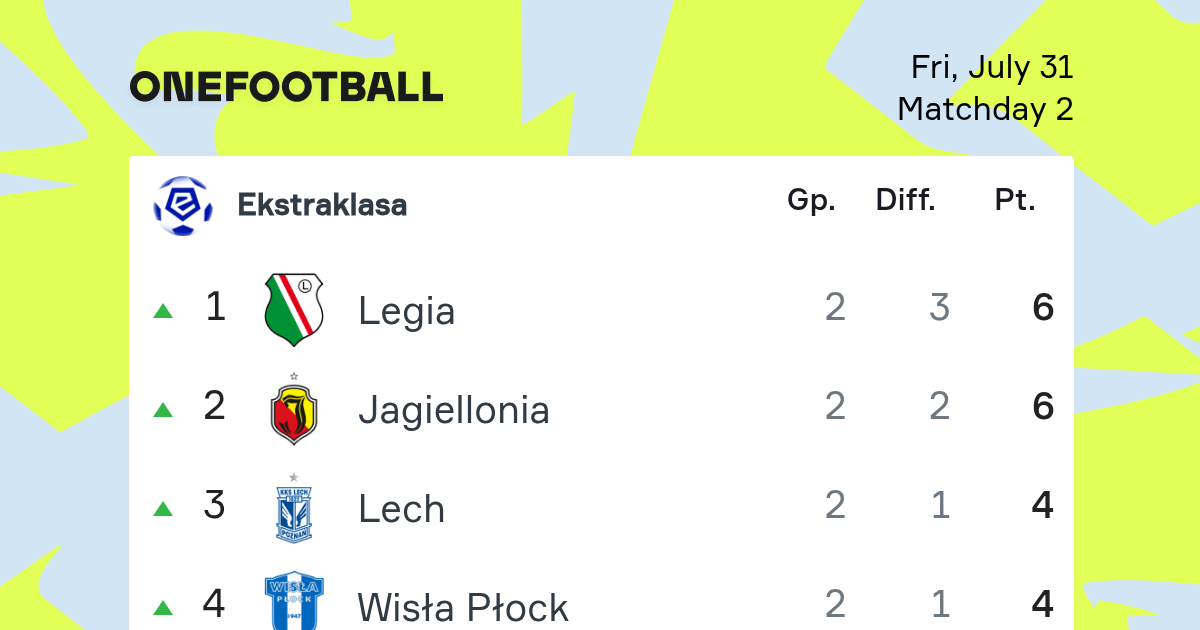
Task: Click the green up arrow beside Lech
Action: pyautogui.click(x=163, y=509)
